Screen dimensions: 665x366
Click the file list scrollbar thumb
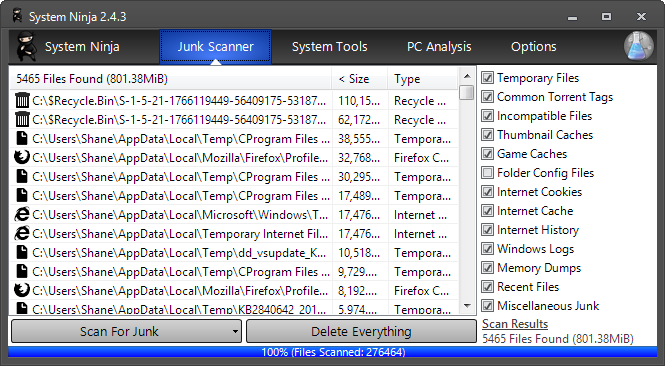pyautogui.click(x=467, y=92)
